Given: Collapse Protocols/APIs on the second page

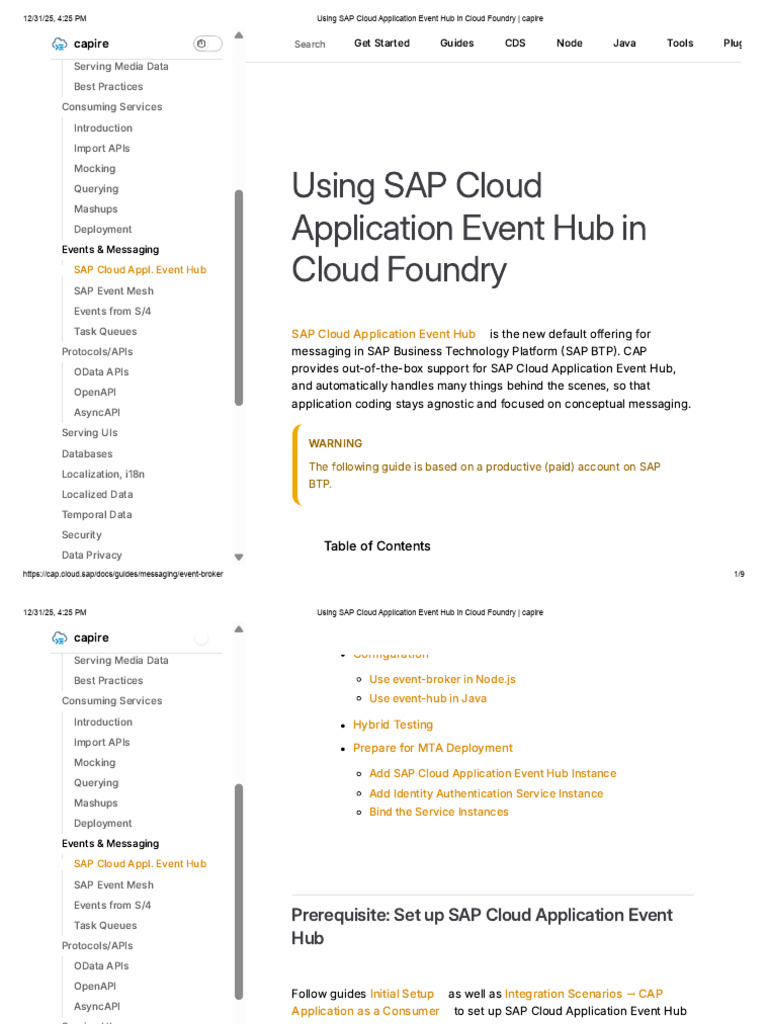Looking at the screenshot, I should pyautogui.click(x=97, y=946).
